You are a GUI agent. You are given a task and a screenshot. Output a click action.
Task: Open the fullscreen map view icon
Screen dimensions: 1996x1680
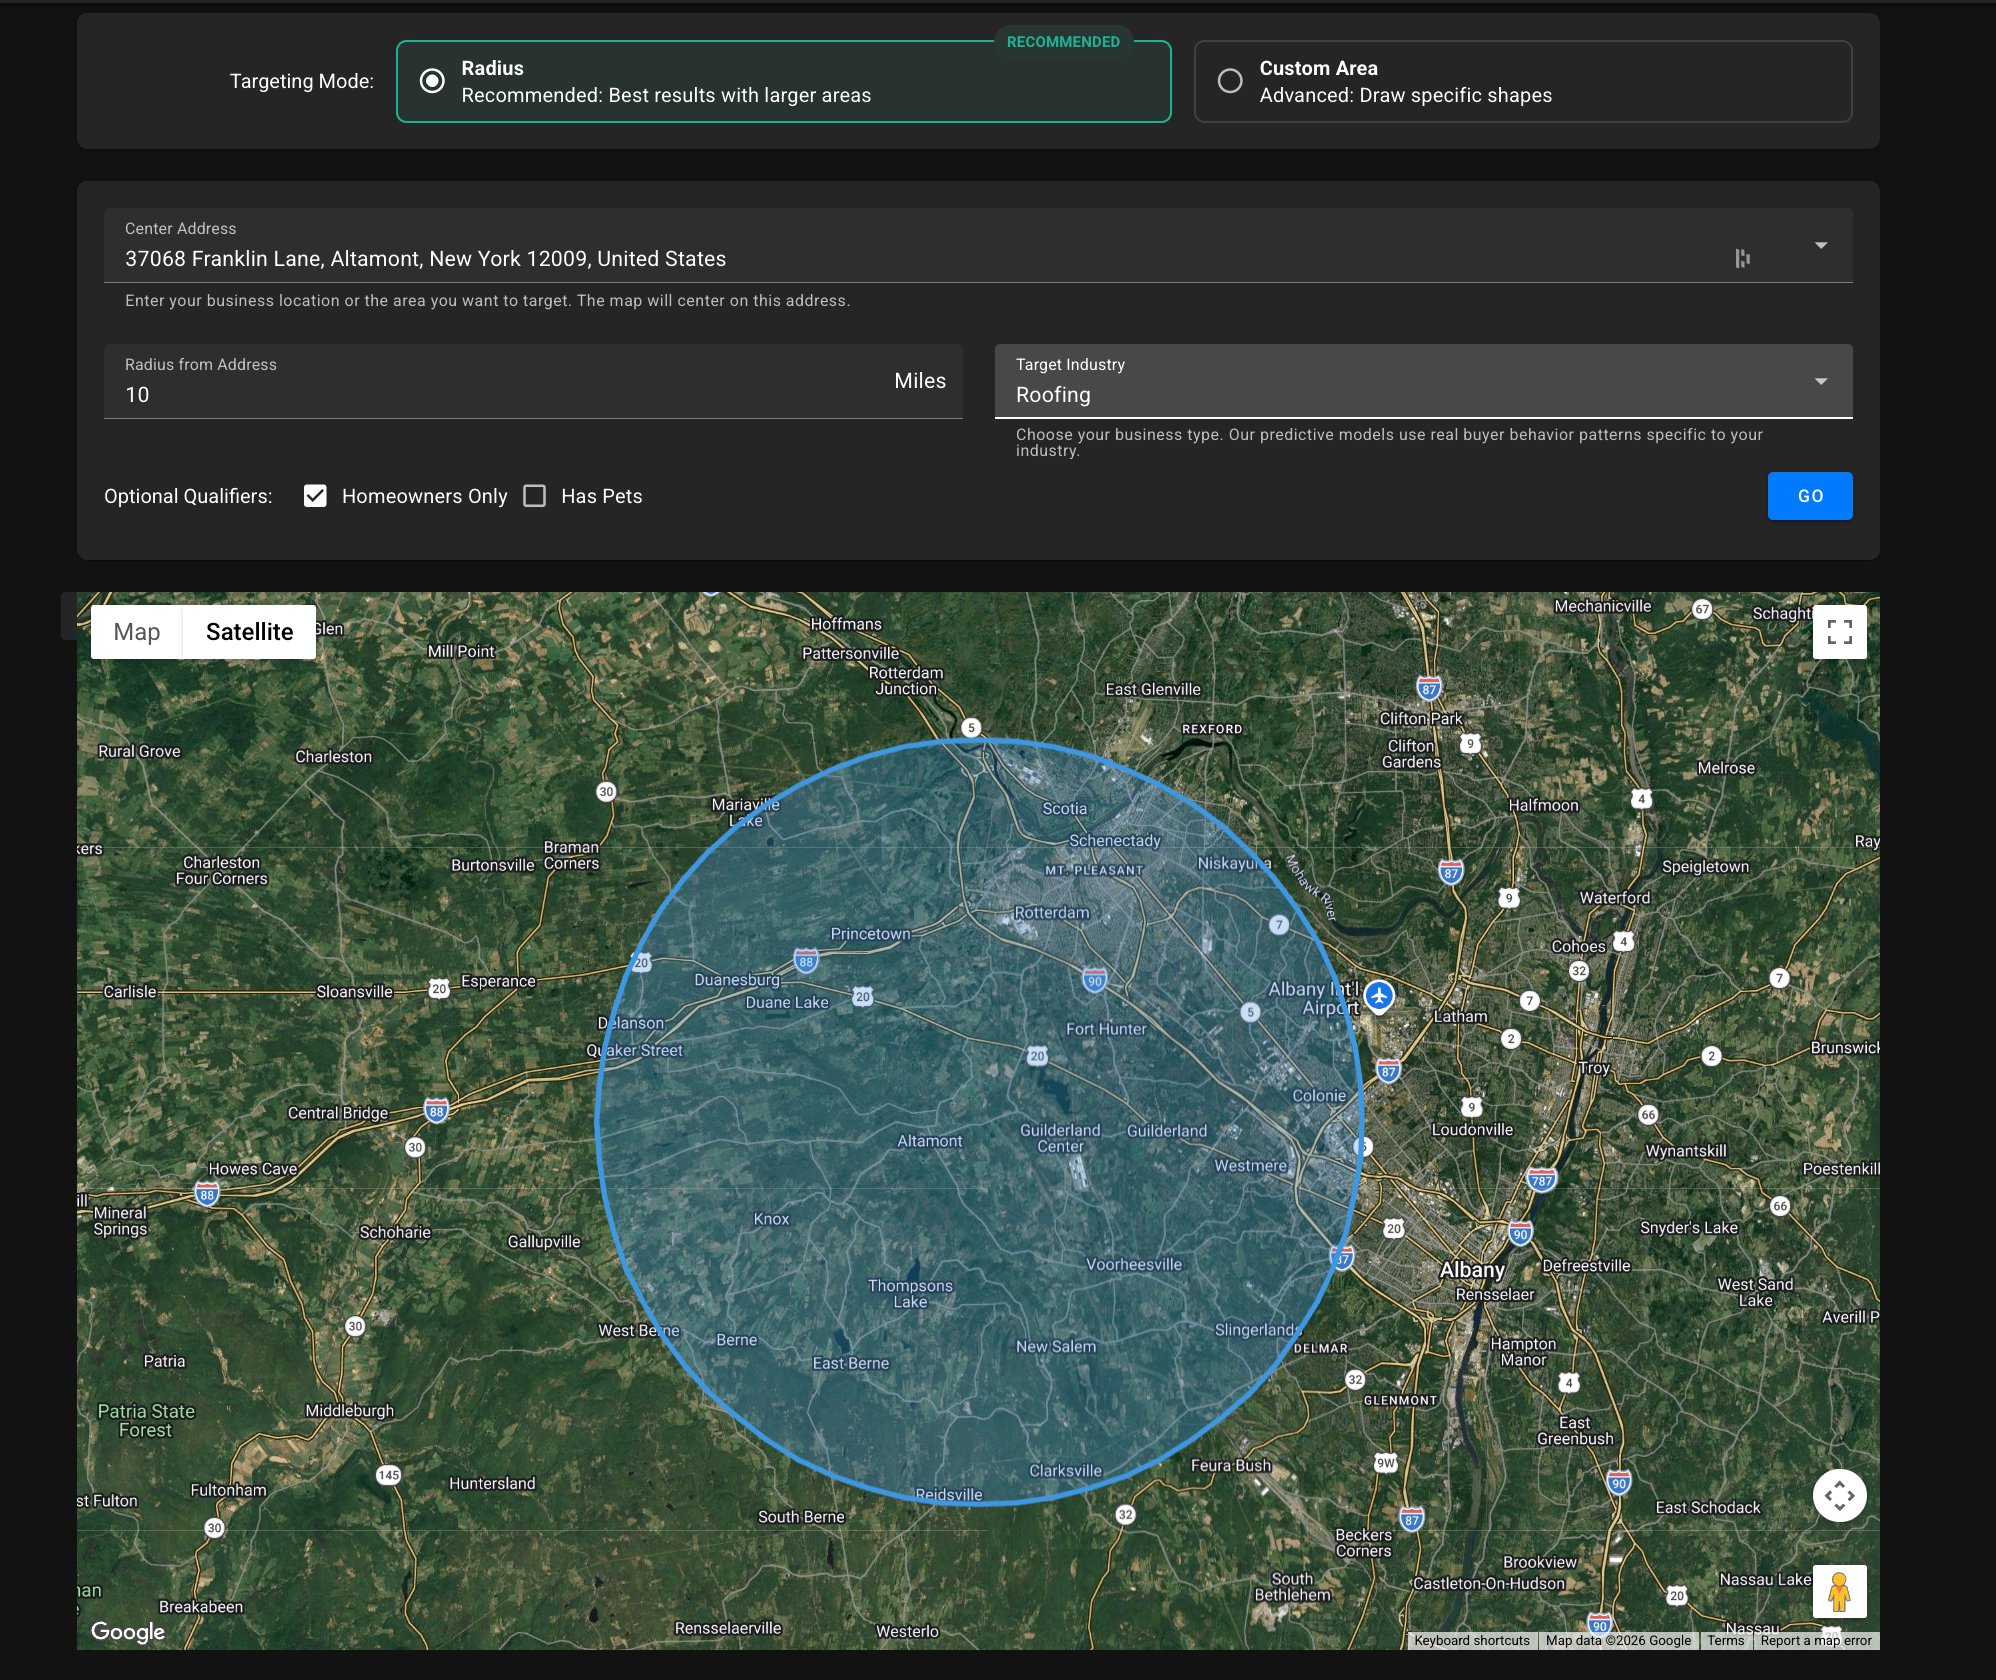(x=1840, y=631)
